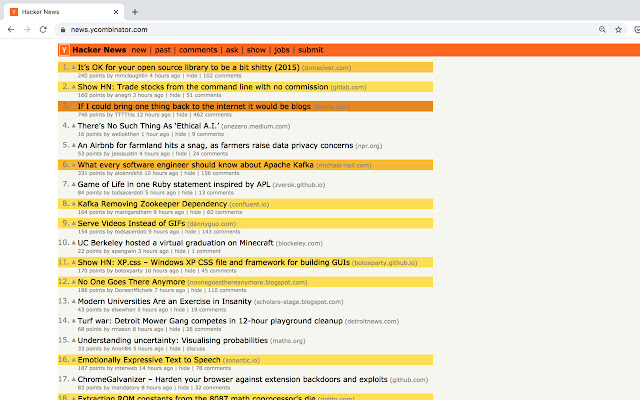Screen dimensions: 640x400
Task: Open the 'comments' section in header
Action: tap(198, 50)
